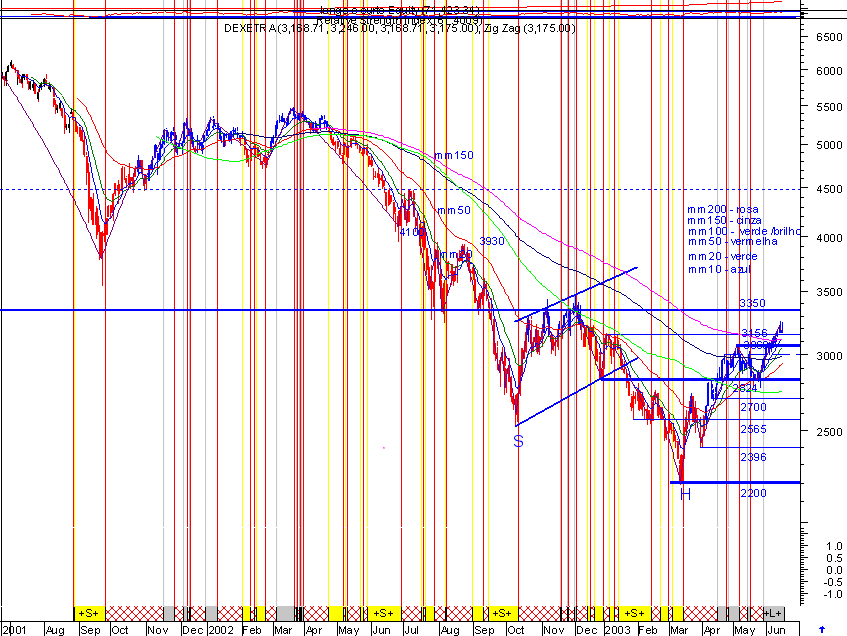Screen dimensions: 847x636
Task: Click the 2001 year label on time axis
Action: 14,630
